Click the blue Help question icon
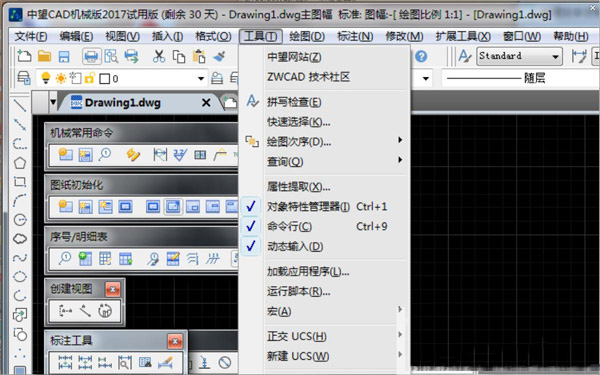 pos(421,57)
